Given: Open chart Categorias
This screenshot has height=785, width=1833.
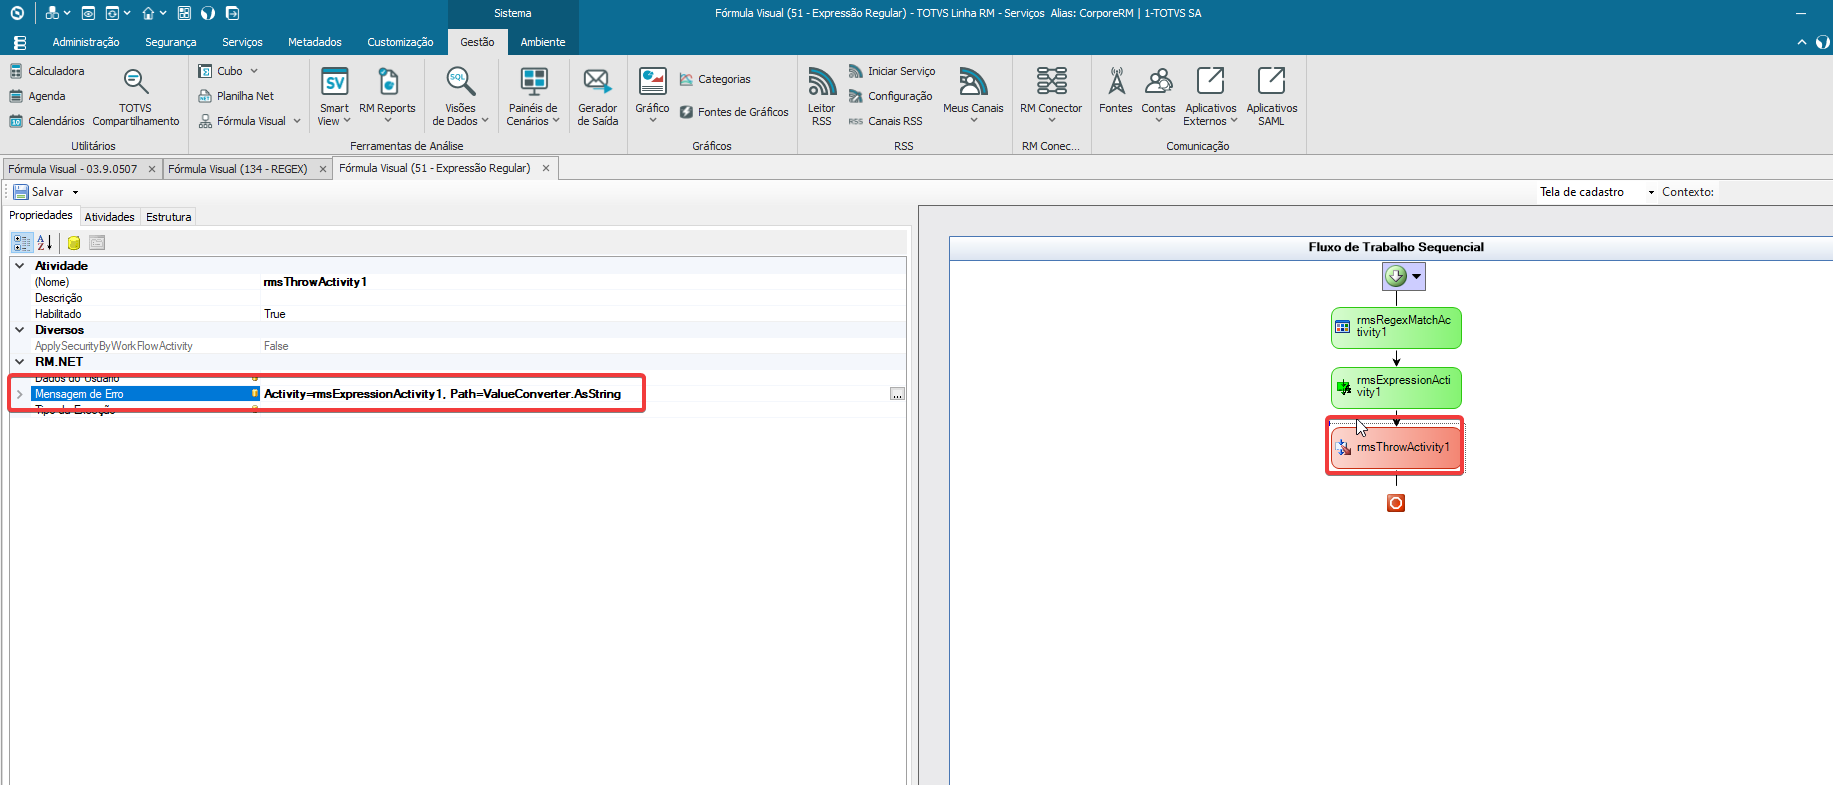Looking at the screenshot, I should click(715, 79).
